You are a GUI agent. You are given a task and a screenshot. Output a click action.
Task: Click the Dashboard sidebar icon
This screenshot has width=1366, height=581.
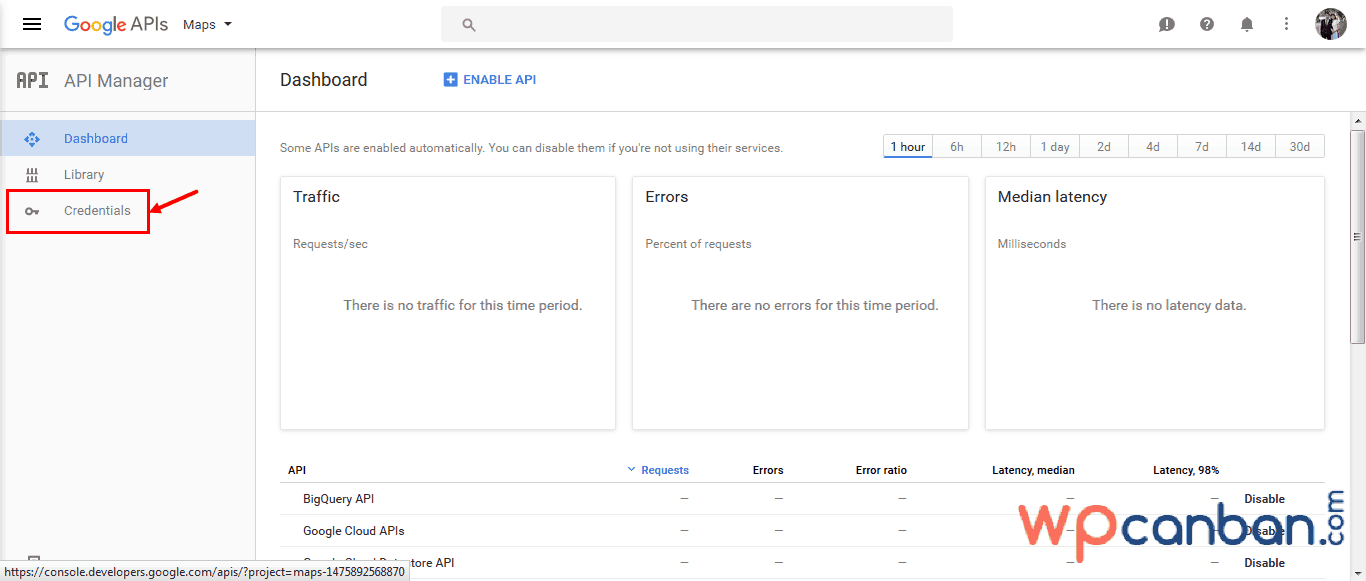point(32,139)
